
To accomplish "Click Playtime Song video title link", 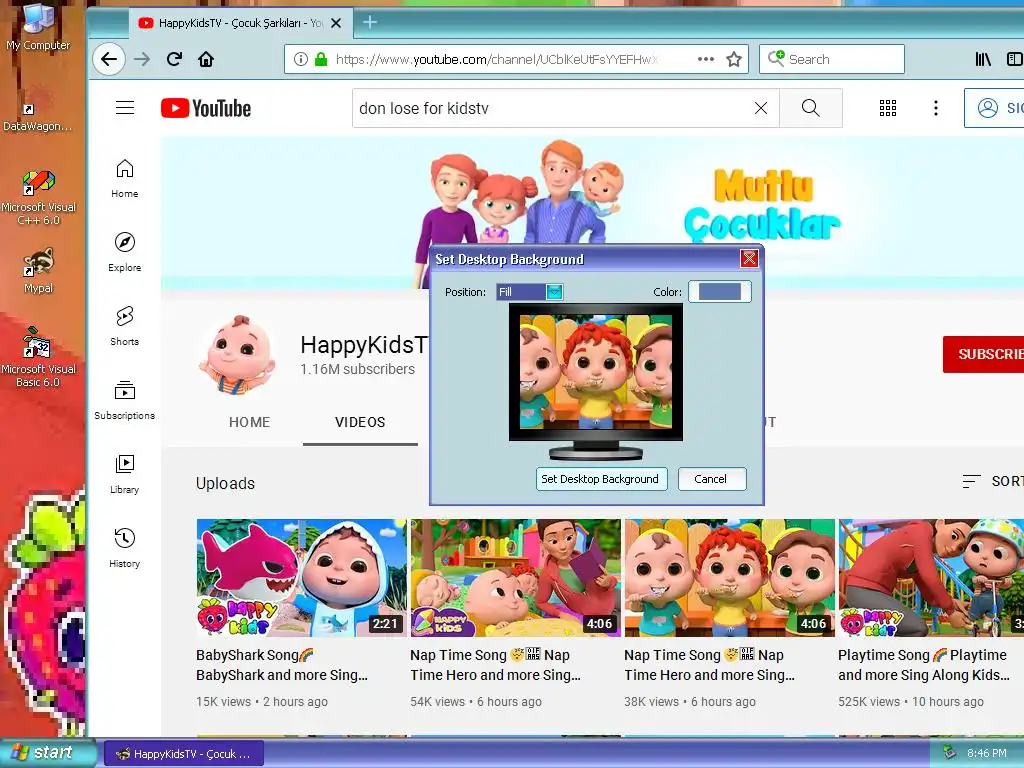I will tap(923, 665).
